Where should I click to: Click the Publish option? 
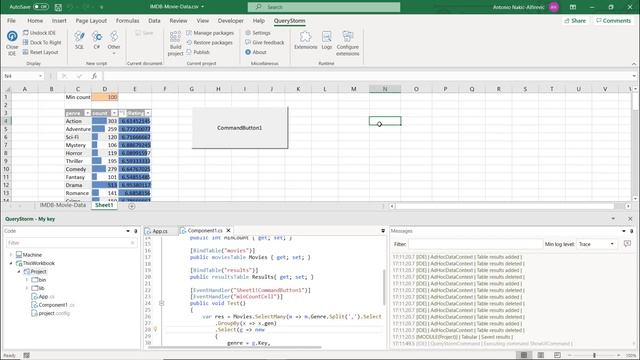pyautogui.click(x=198, y=52)
